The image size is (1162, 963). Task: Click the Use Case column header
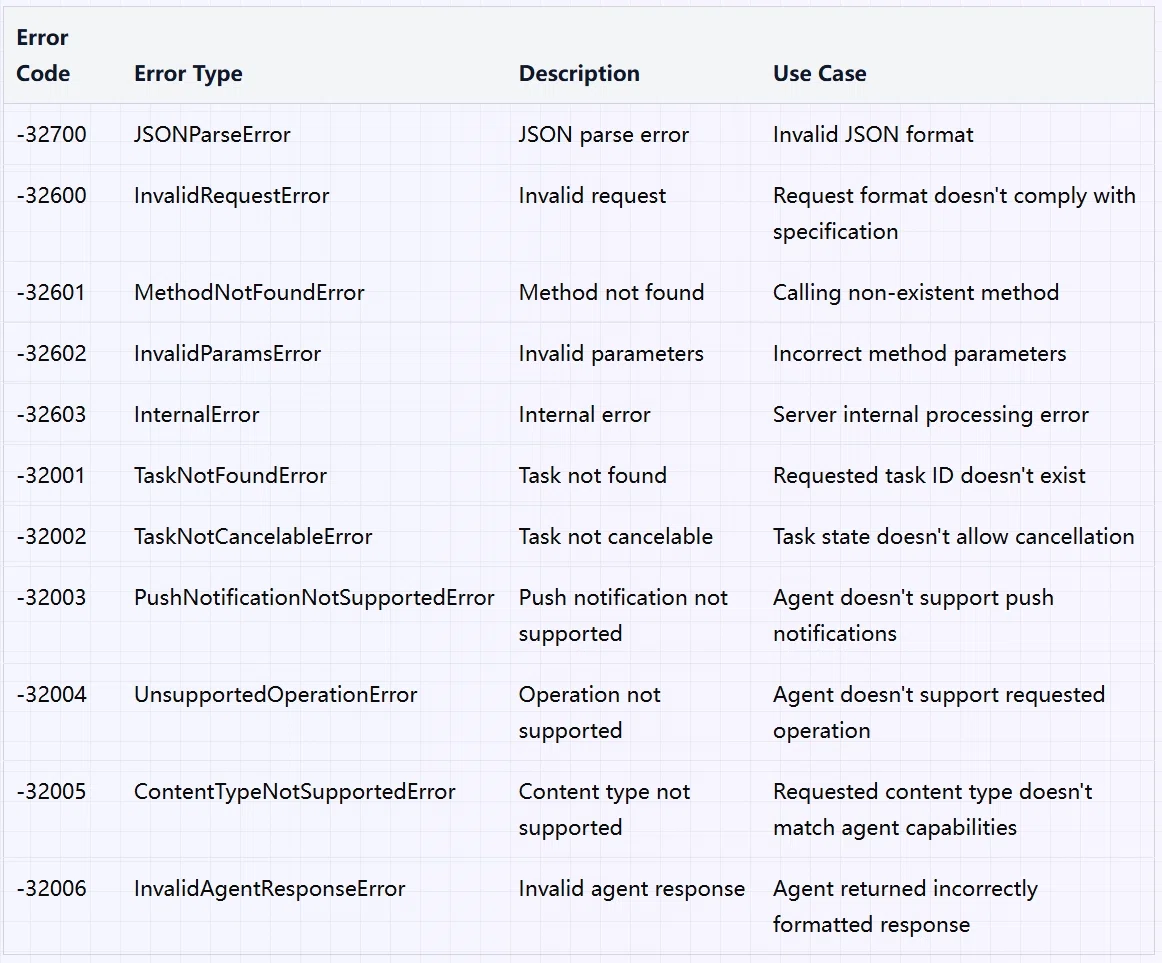819,73
